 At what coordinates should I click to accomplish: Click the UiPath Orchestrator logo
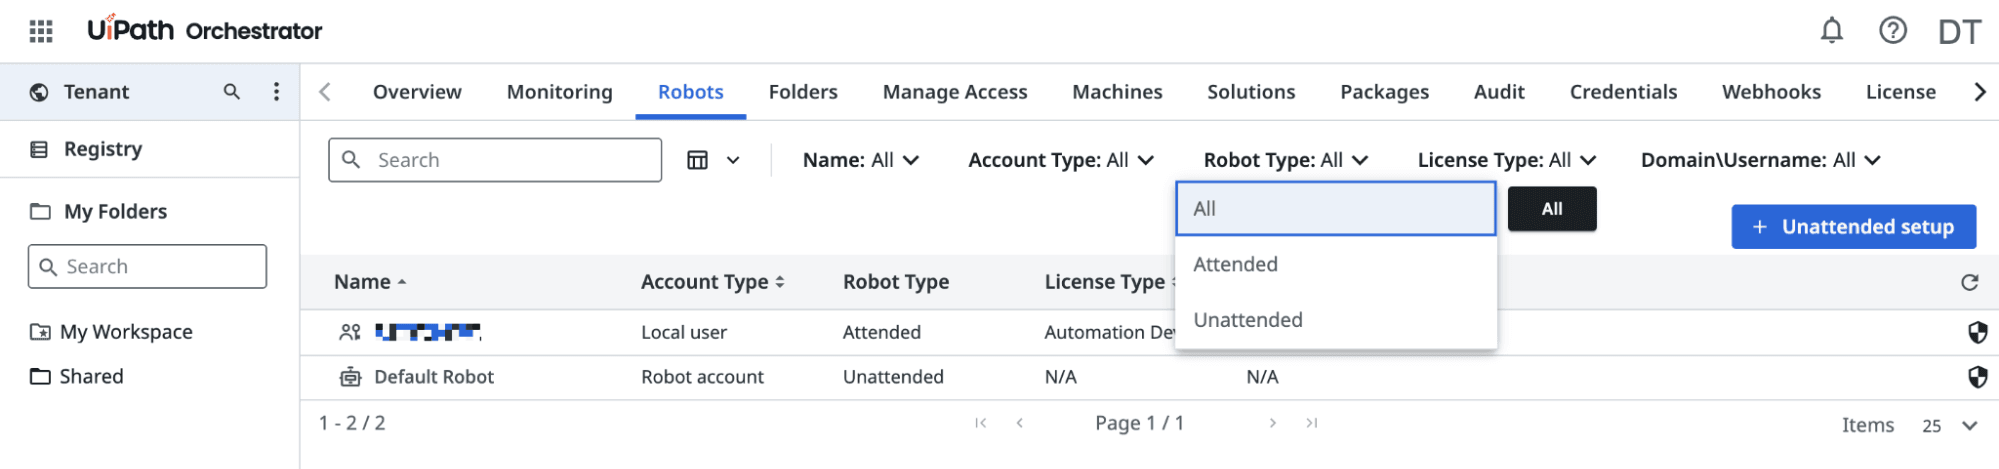(205, 30)
